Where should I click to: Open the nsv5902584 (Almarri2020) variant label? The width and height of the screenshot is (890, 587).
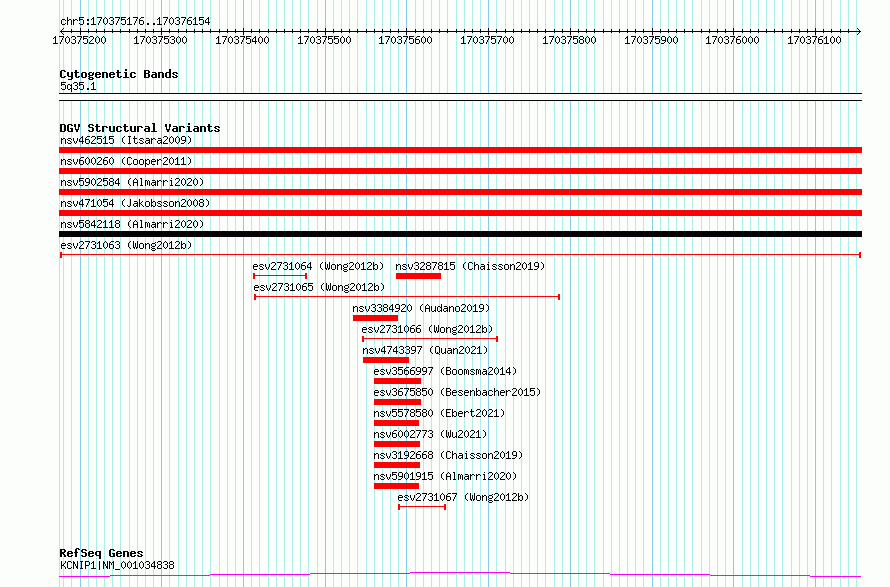[132, 182]
